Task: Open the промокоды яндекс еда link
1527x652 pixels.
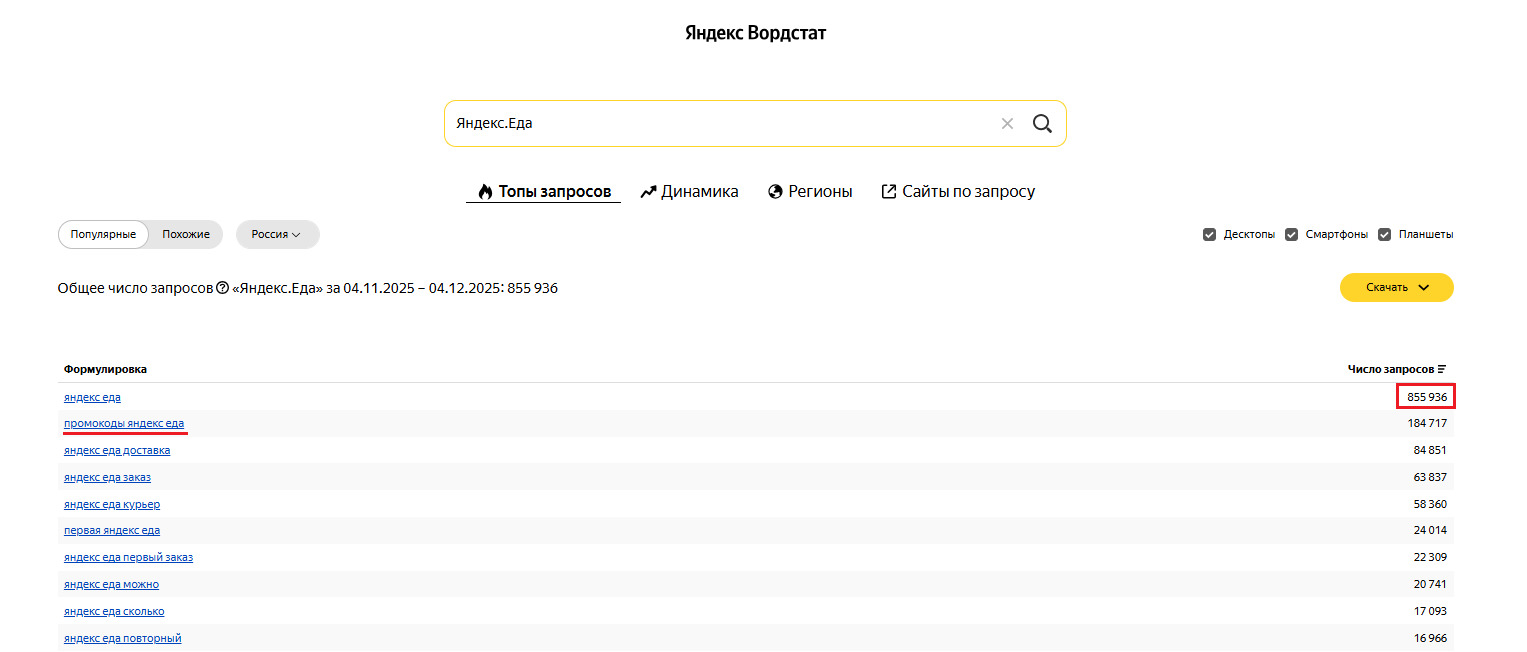Action: pos(124,424)
